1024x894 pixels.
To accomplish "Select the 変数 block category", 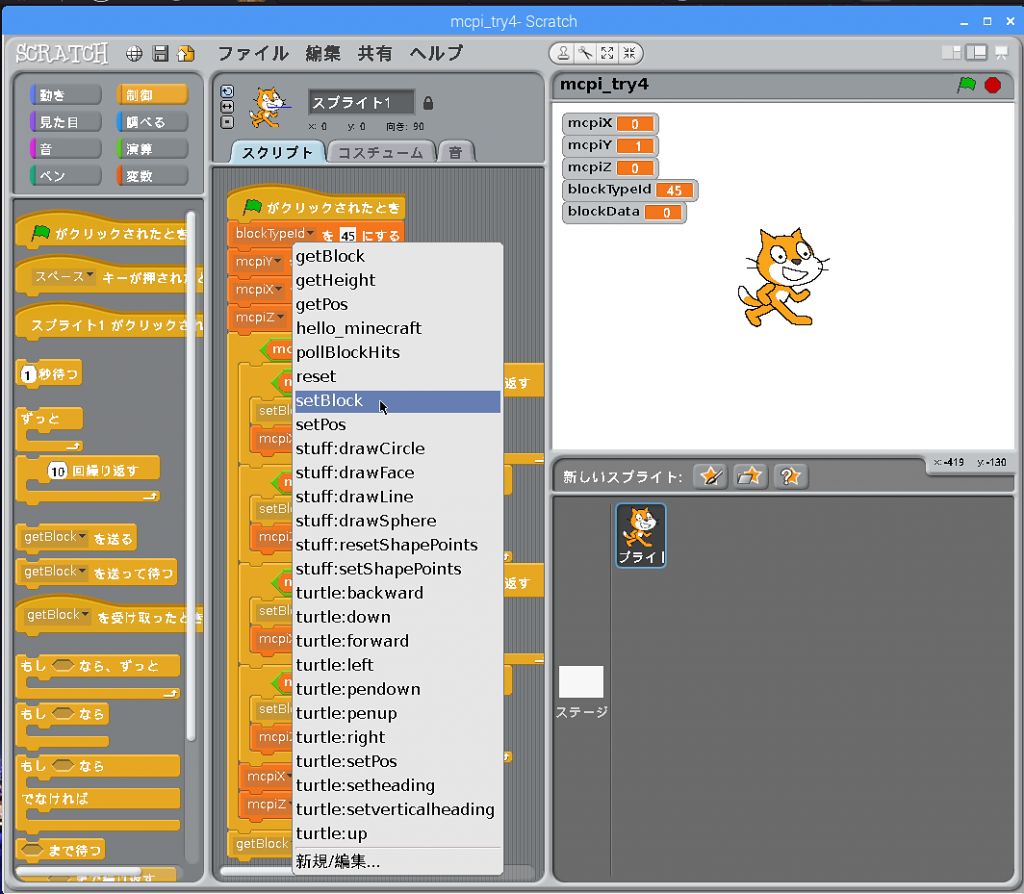I will (x=152, y=176).
